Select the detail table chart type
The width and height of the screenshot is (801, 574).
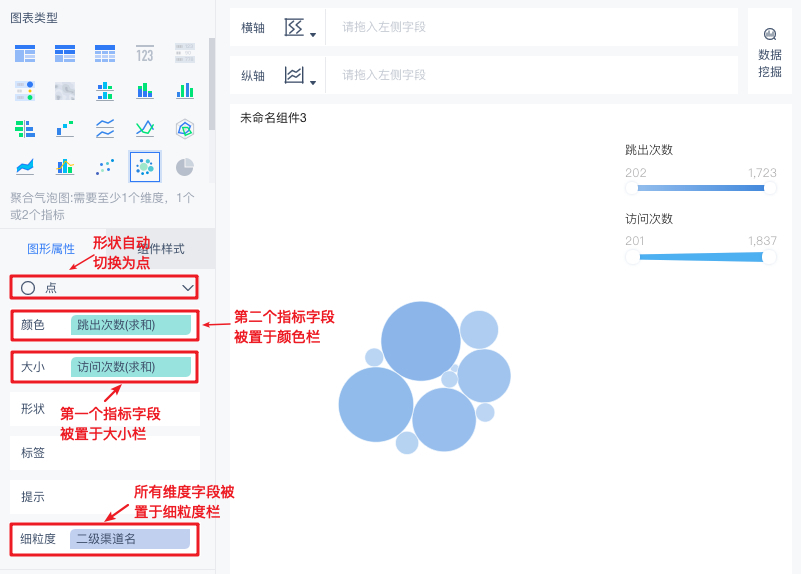point(105,53)
